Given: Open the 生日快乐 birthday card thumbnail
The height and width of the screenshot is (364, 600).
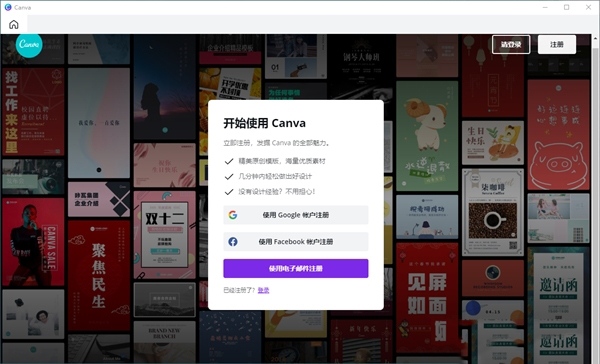Looking at the screenshot, I should coord(493,143).
